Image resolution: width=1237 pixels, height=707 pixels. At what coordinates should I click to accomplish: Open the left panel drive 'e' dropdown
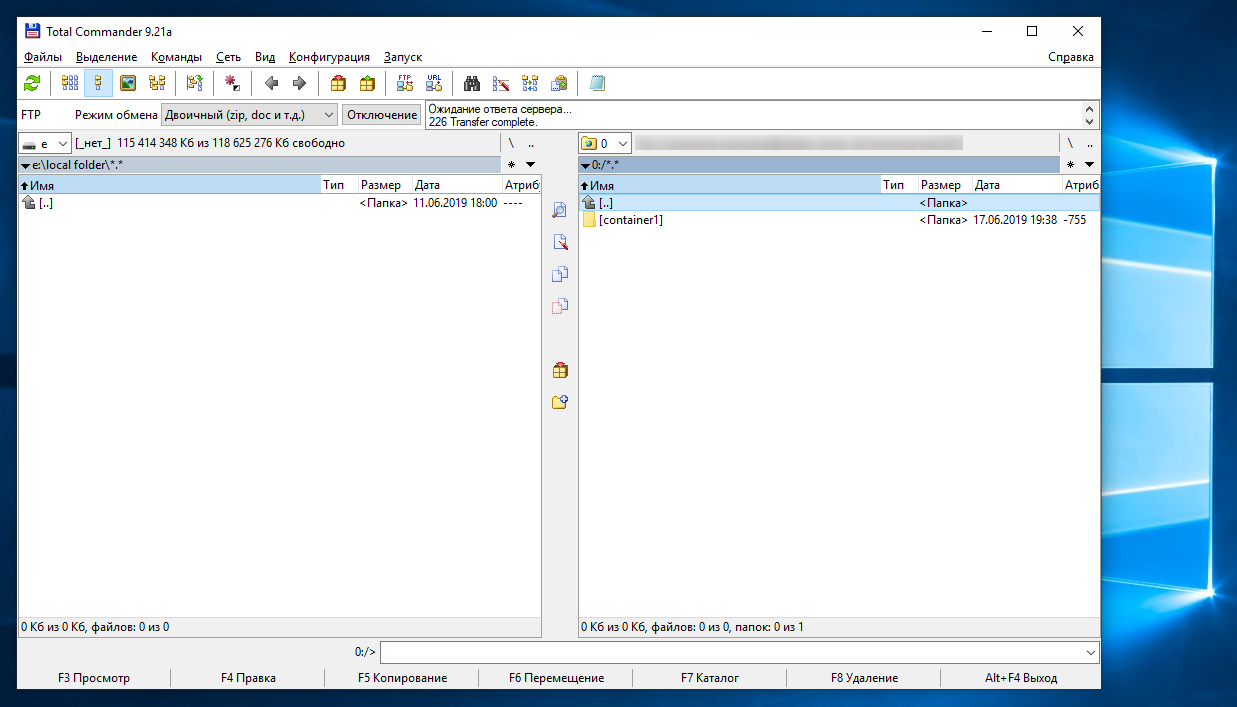(45, 143)
